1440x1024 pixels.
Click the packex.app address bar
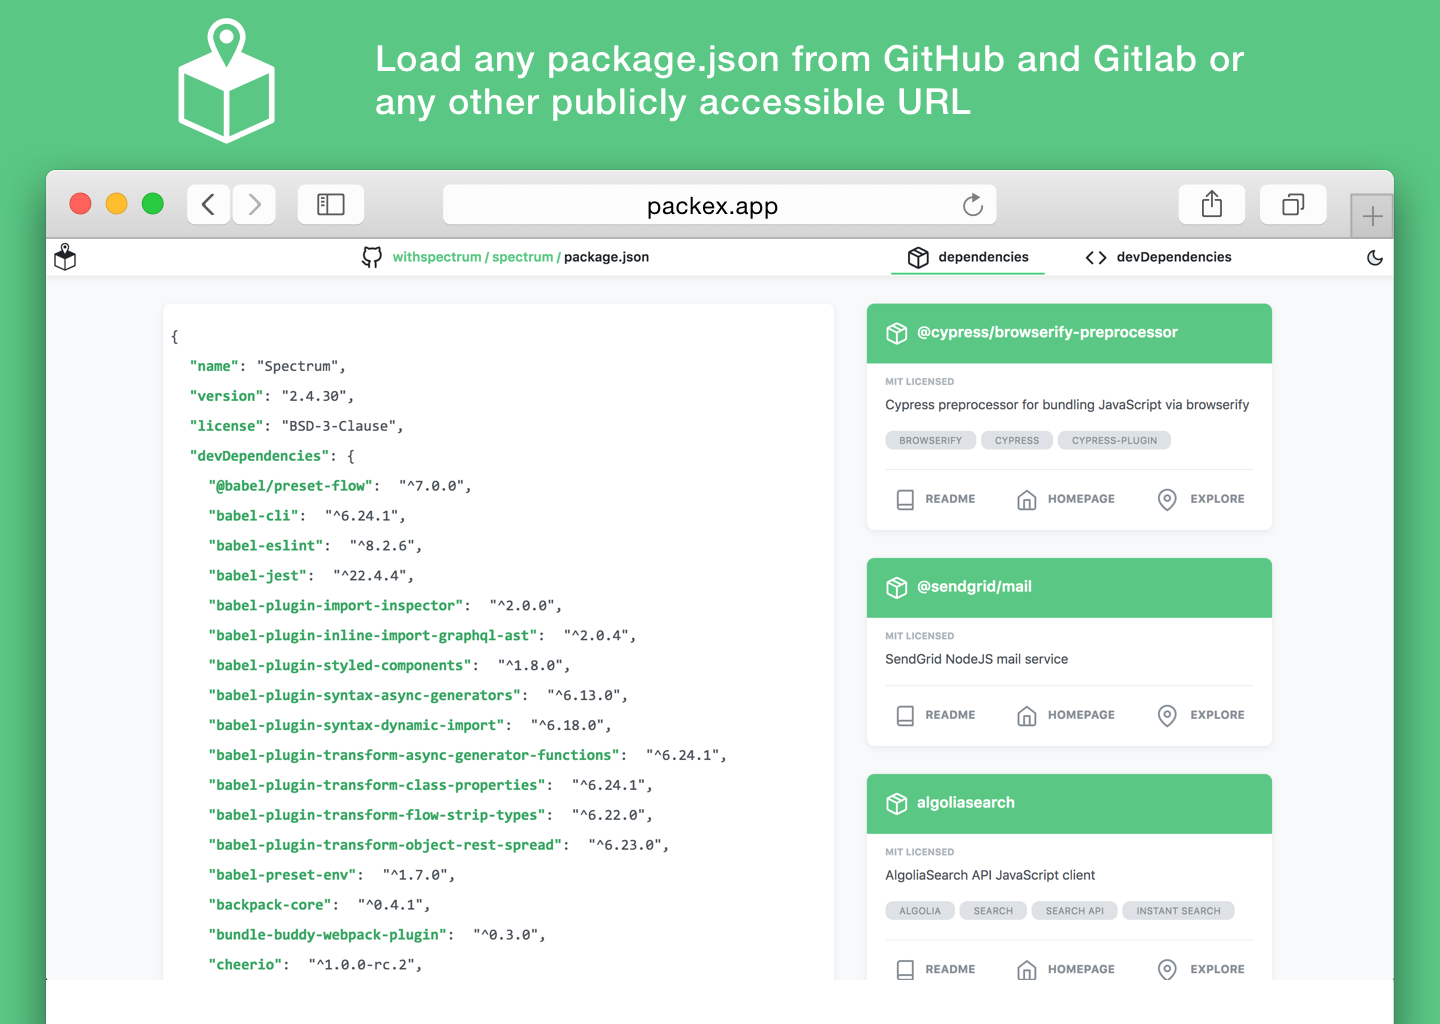[x=720, y=205]
